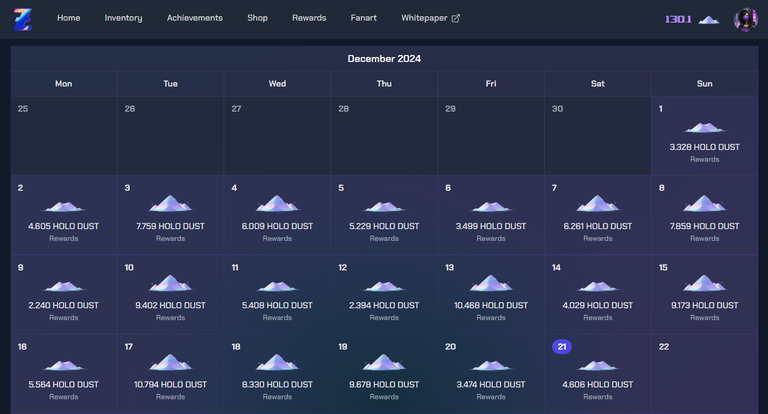
Task: Click the Z logo in the navbar
Action: (23, 19)
